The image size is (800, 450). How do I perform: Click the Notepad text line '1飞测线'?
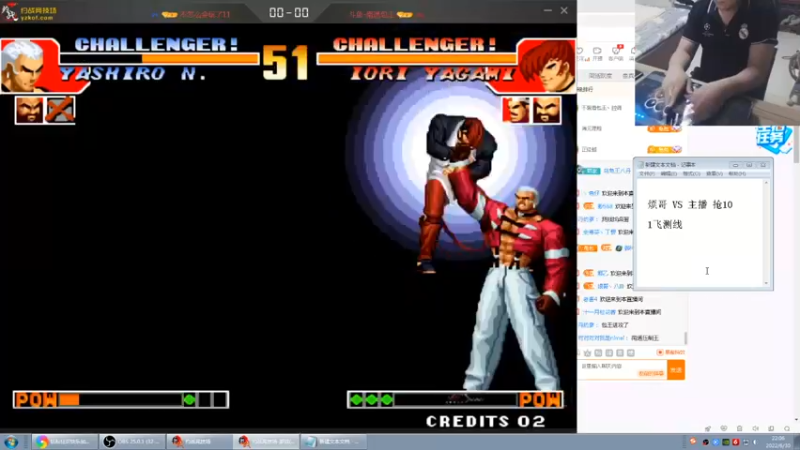coord(665,224)
